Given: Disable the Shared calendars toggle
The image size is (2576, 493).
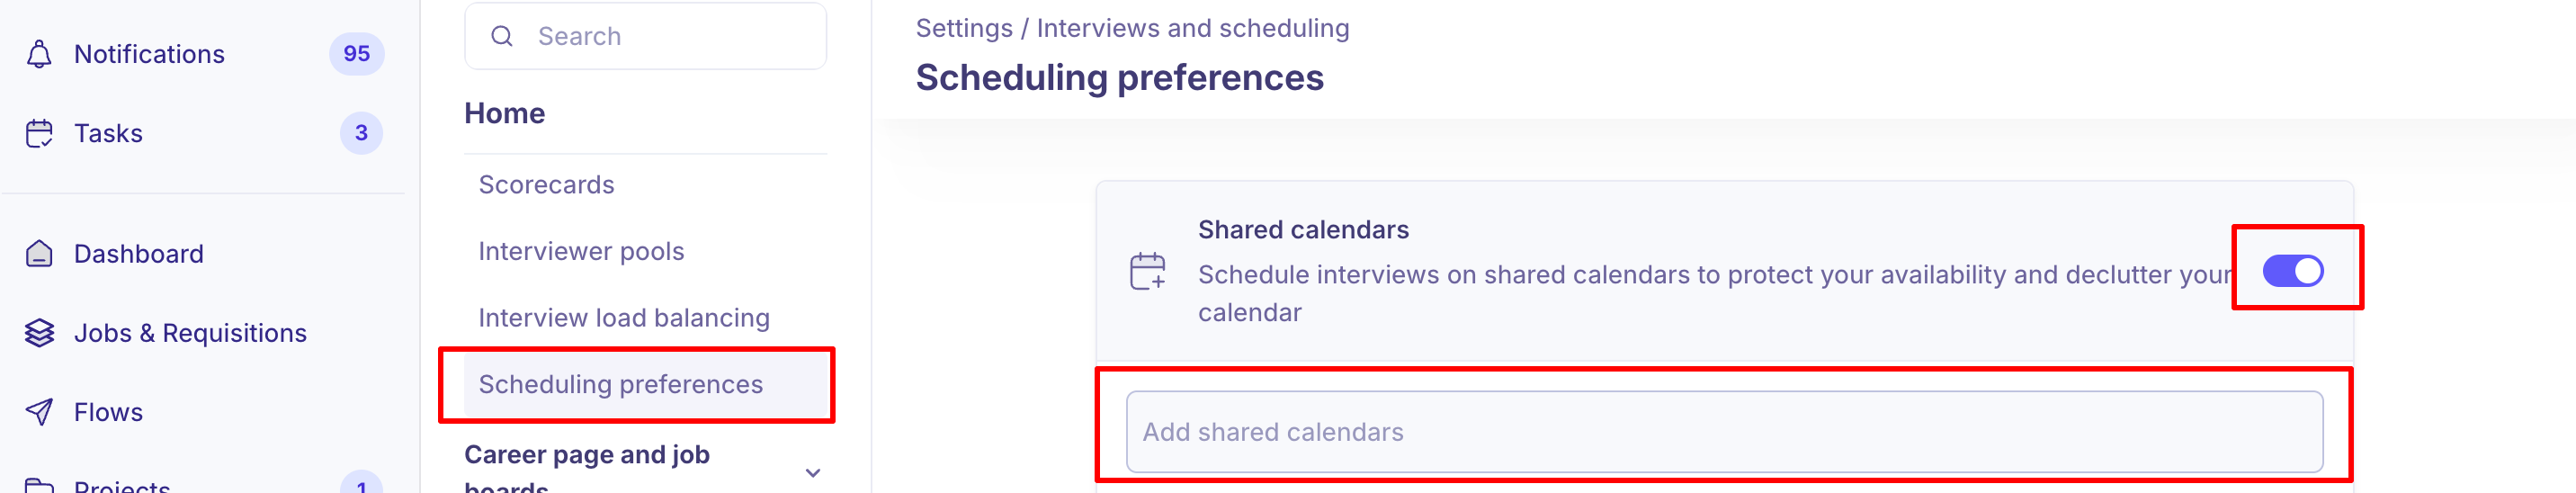Looking at the screenshot, I should coord(2292,271).
